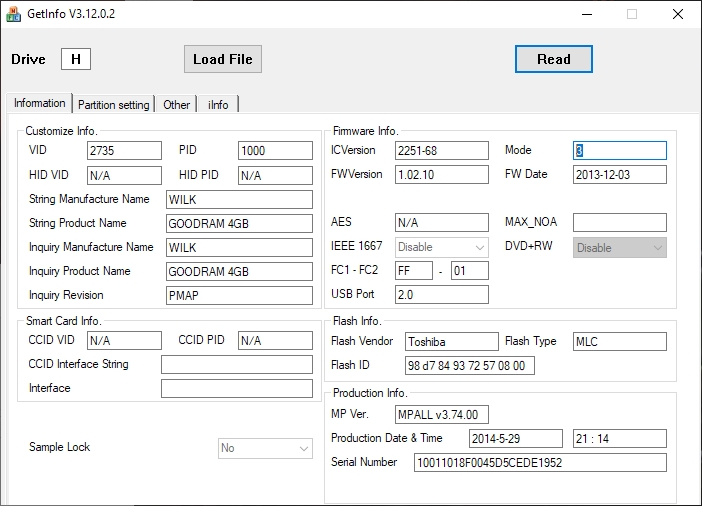Minimize the GetInfo window
702x506 pixels.
(x=587, y=14)
